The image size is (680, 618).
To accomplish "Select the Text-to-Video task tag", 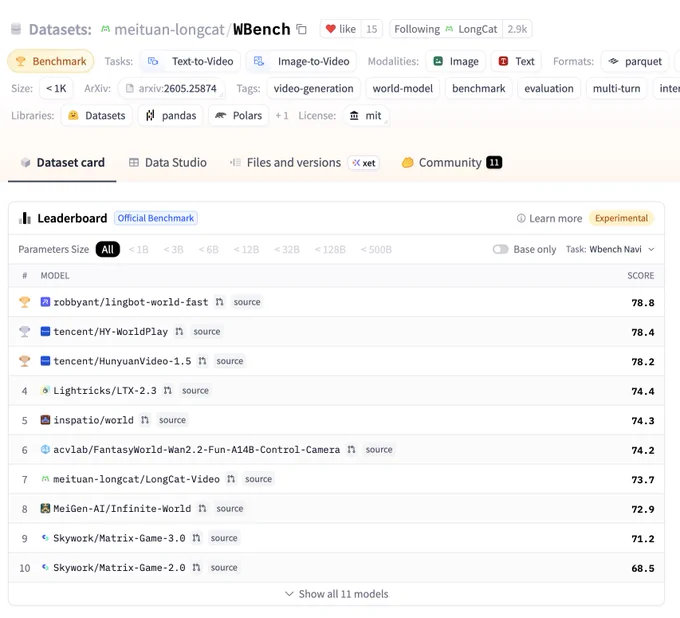I will pos(191,61).
